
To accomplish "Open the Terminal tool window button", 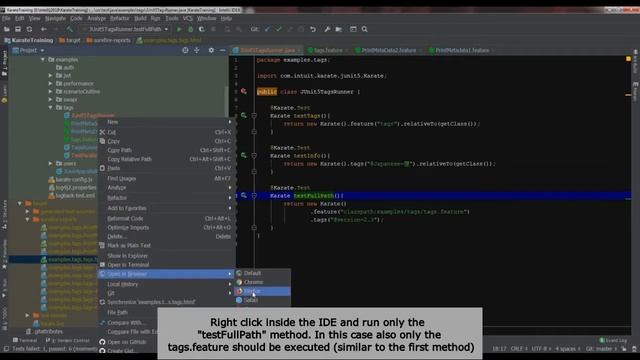I will [x=25, y=340].
